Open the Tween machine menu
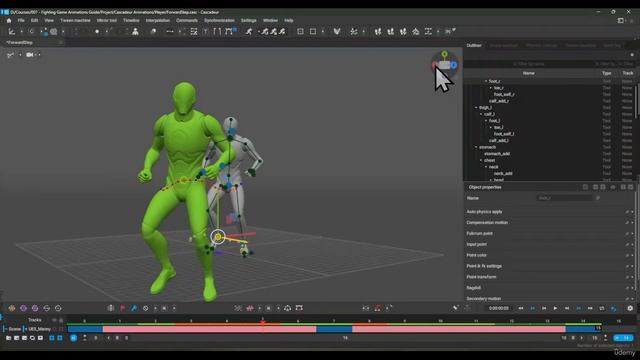 click(x=75, y=20)
